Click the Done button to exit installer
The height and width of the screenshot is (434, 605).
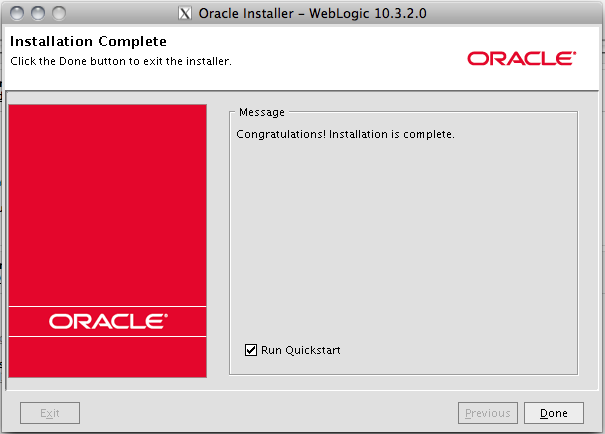(x=554, y=413)
